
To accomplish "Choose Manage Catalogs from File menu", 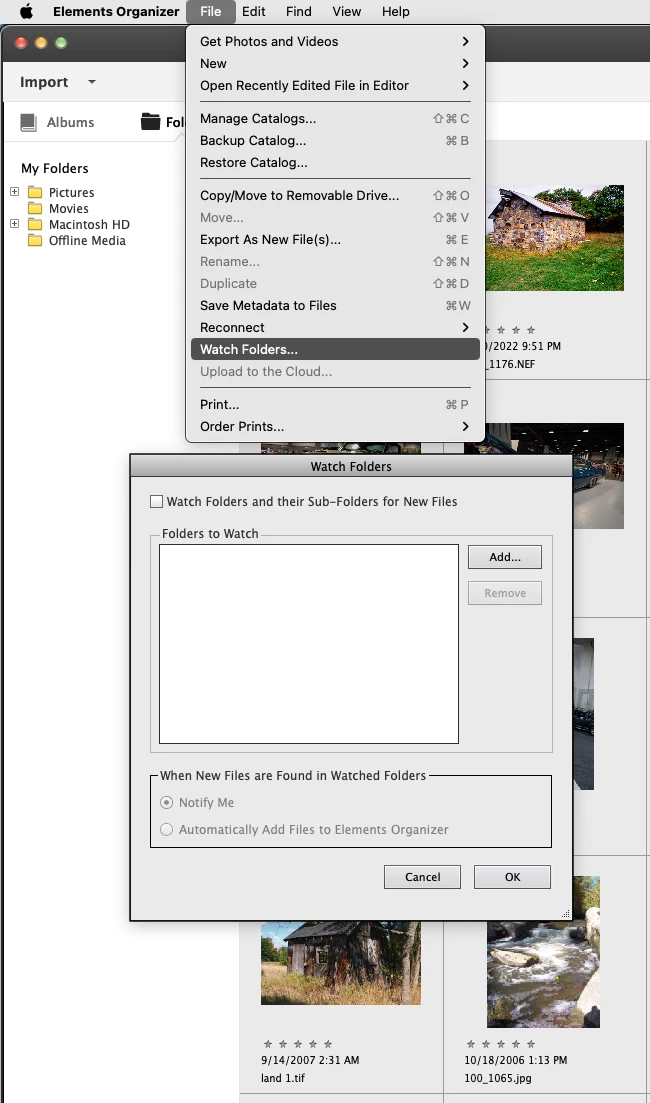I will click(x=335, y=118).
